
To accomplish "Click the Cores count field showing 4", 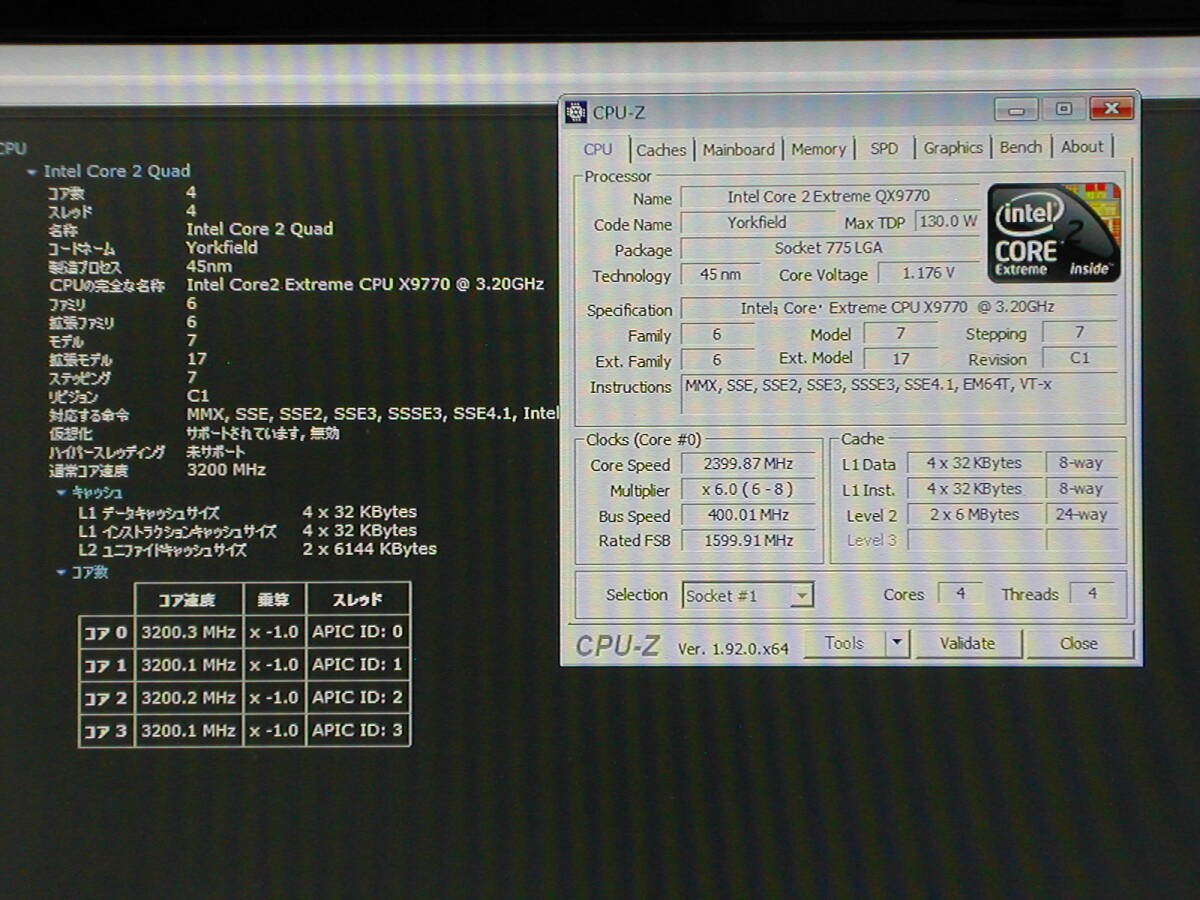I will pos(960,593).
